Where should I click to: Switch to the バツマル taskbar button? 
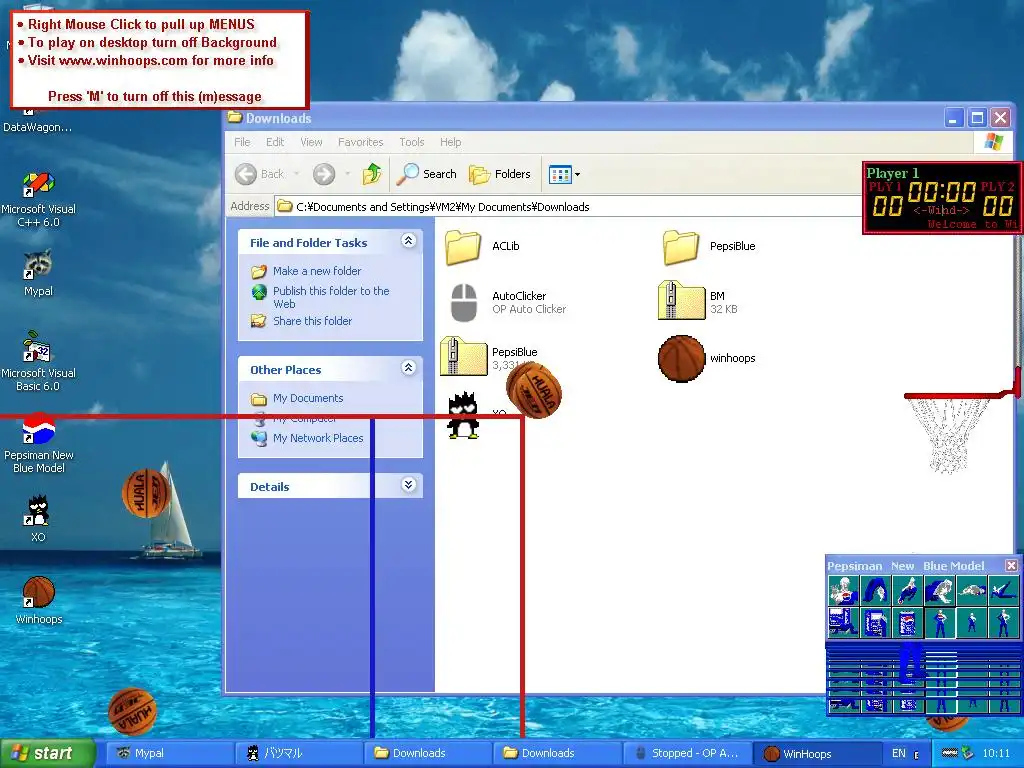pyautogui.click(x=297, y=753)
